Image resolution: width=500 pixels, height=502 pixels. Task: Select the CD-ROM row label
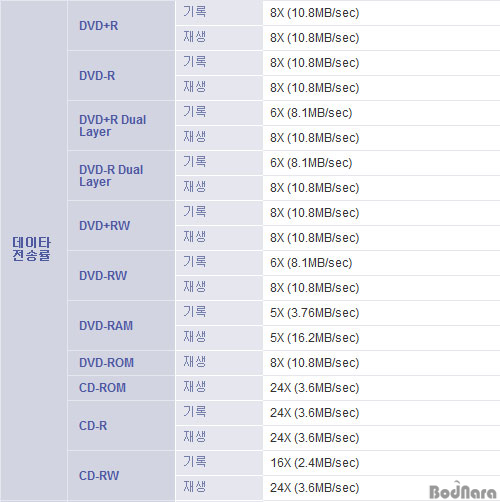click(102, 388)
